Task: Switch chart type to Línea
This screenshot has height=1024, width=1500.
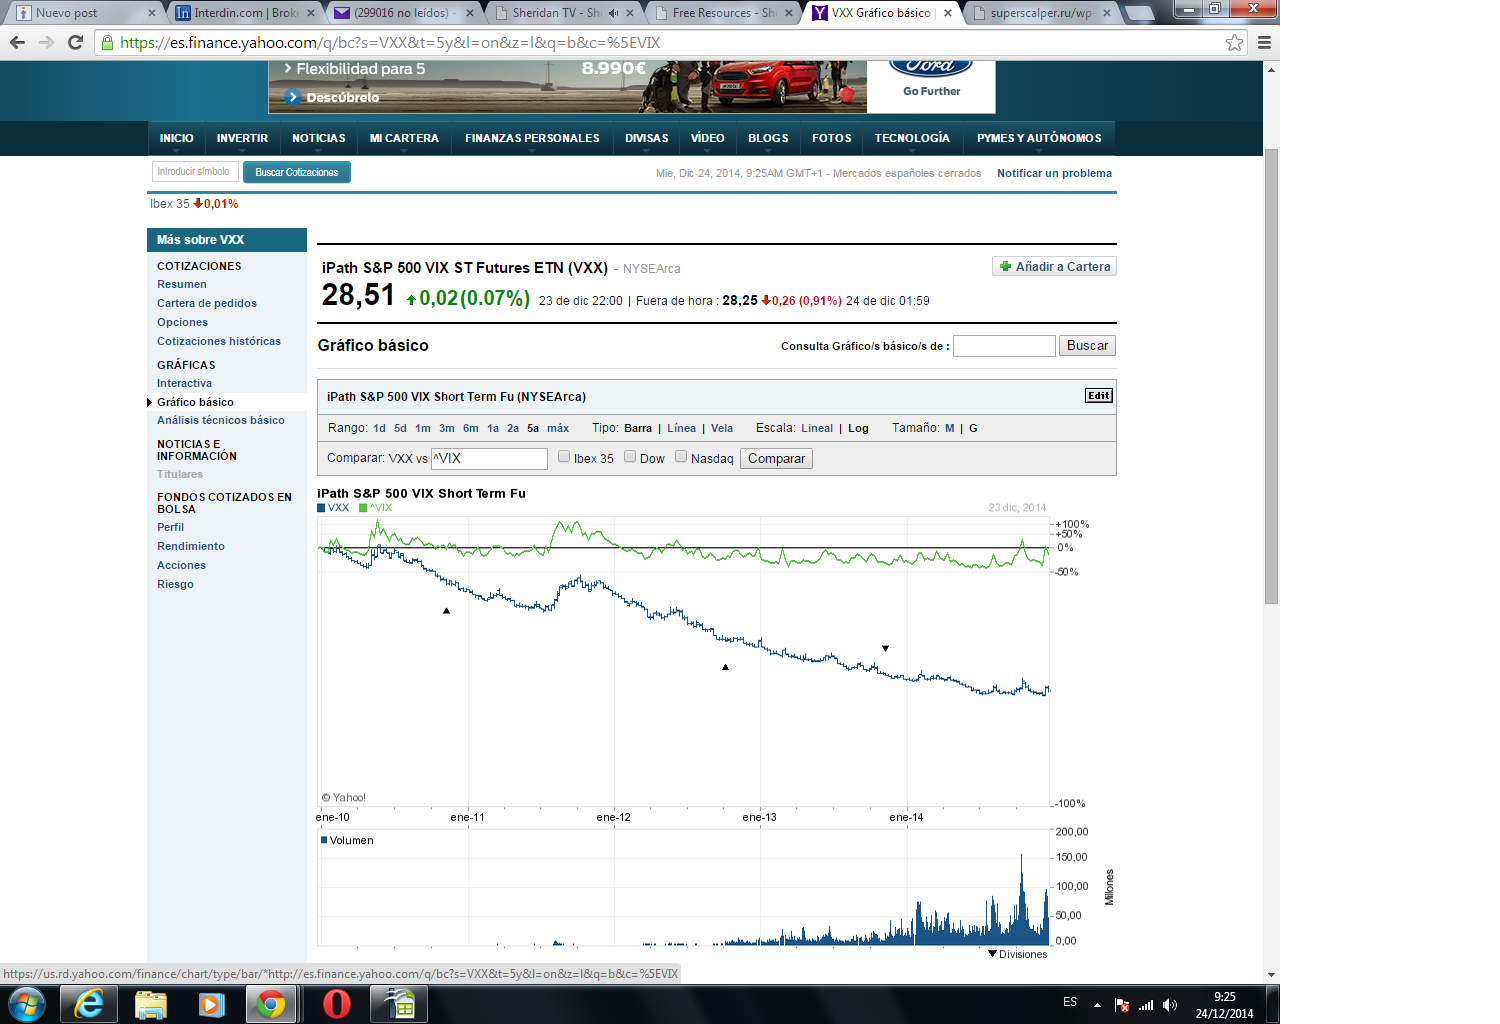Action: pyautogui.click(x=681, y=428)
